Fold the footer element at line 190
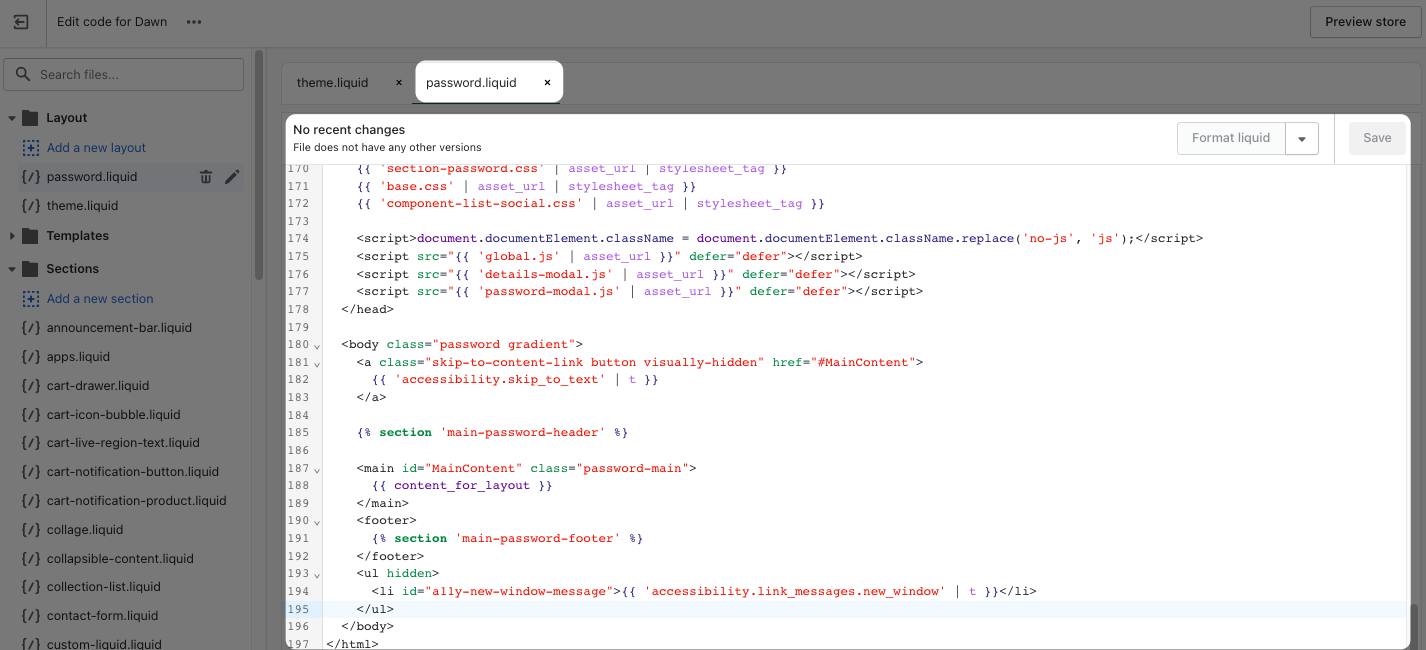 [317, 522]
